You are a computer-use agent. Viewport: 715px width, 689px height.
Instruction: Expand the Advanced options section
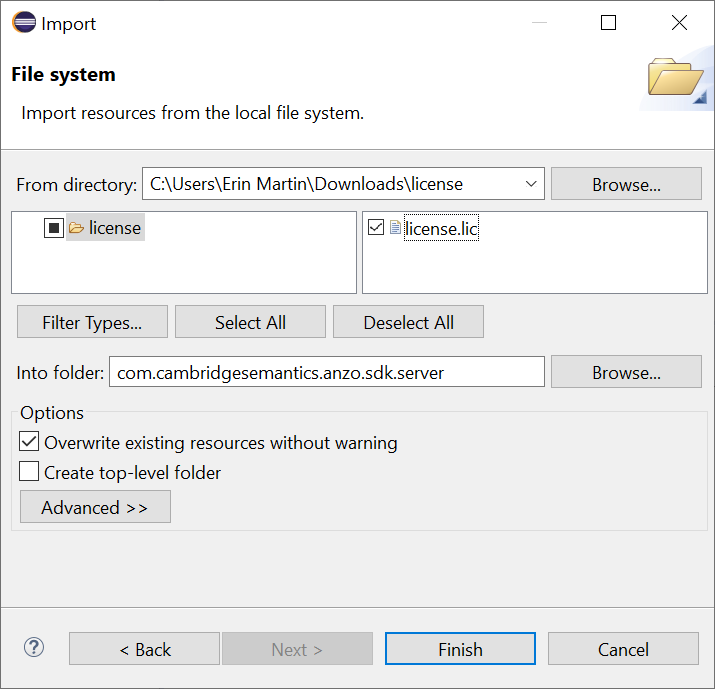(x=95, y=507)
